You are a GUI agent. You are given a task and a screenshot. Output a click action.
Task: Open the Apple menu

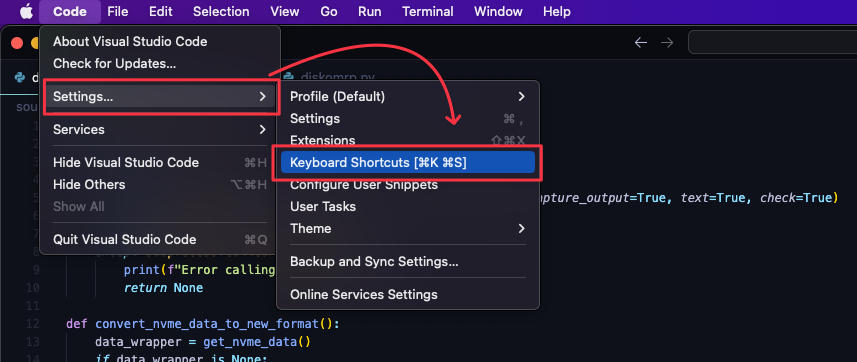26,11
